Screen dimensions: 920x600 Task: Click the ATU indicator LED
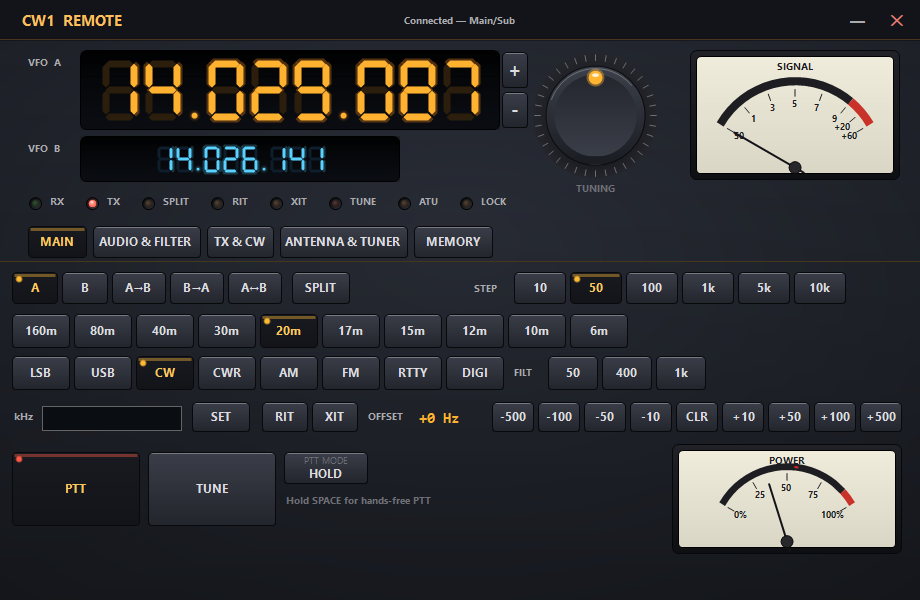404,203
